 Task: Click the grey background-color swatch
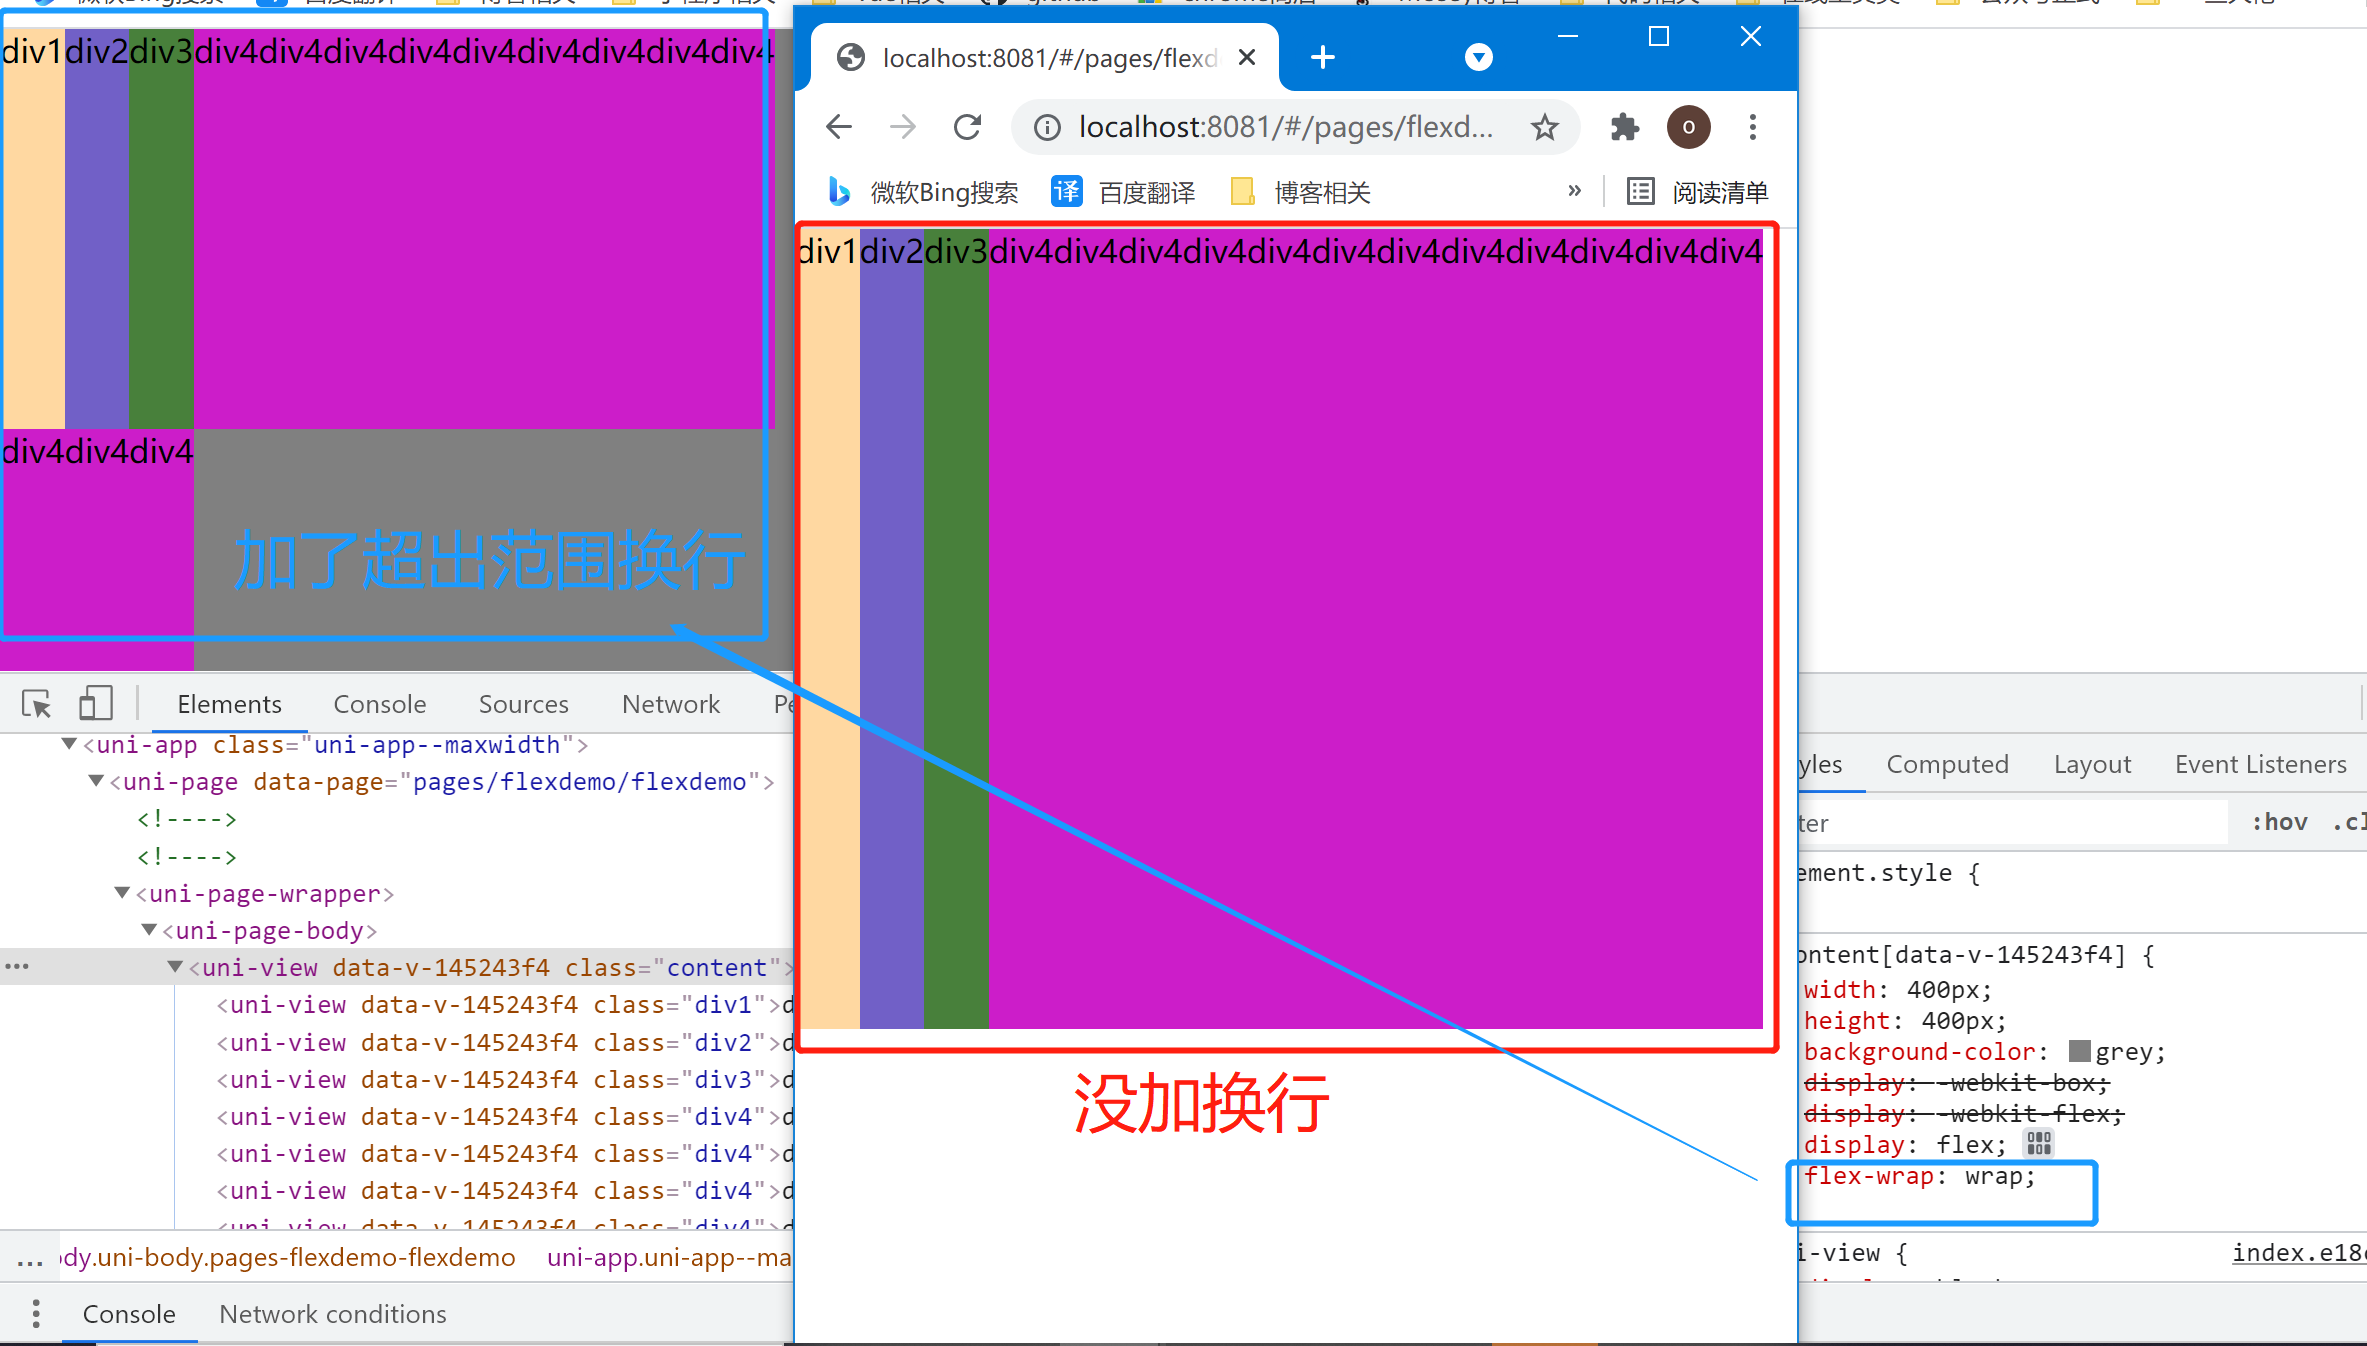[2079, 1051]
